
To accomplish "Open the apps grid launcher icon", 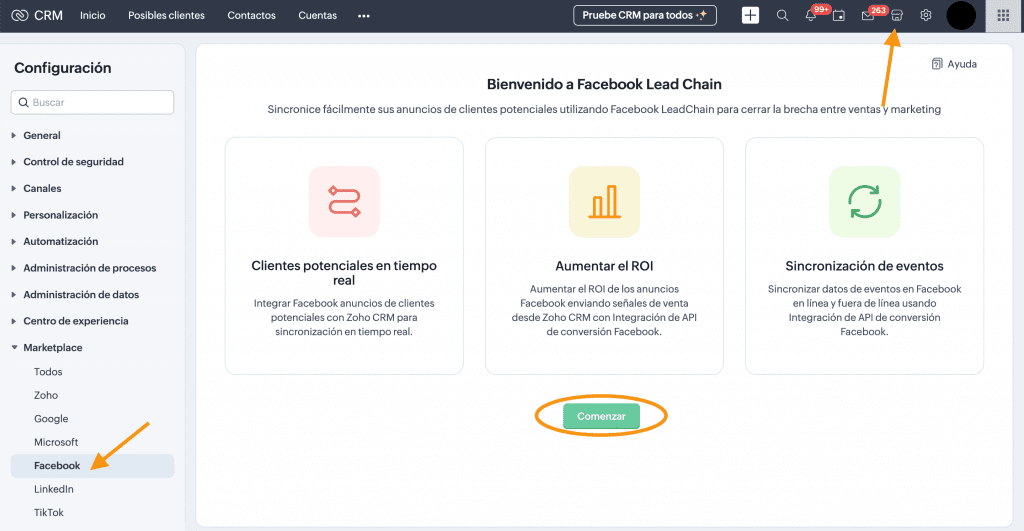I will pos(1003,16).
